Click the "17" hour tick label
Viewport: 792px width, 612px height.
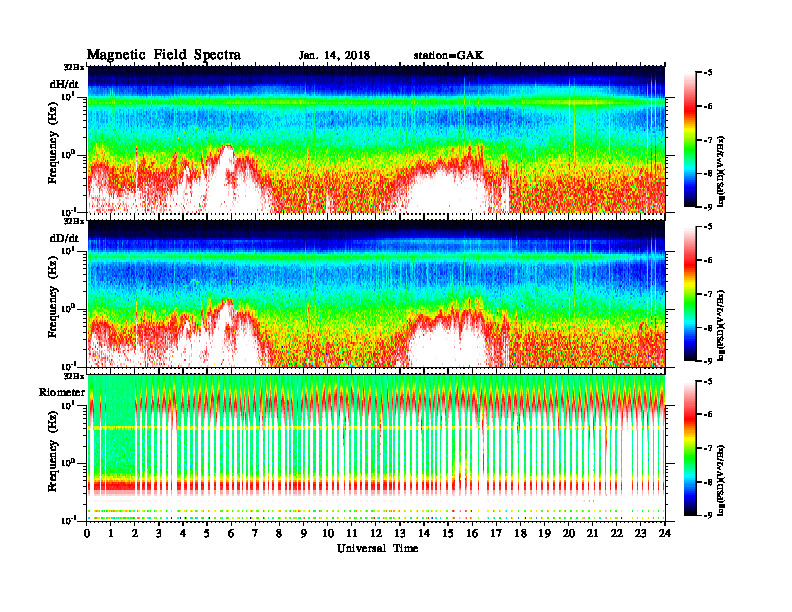(x=497, y=533)
